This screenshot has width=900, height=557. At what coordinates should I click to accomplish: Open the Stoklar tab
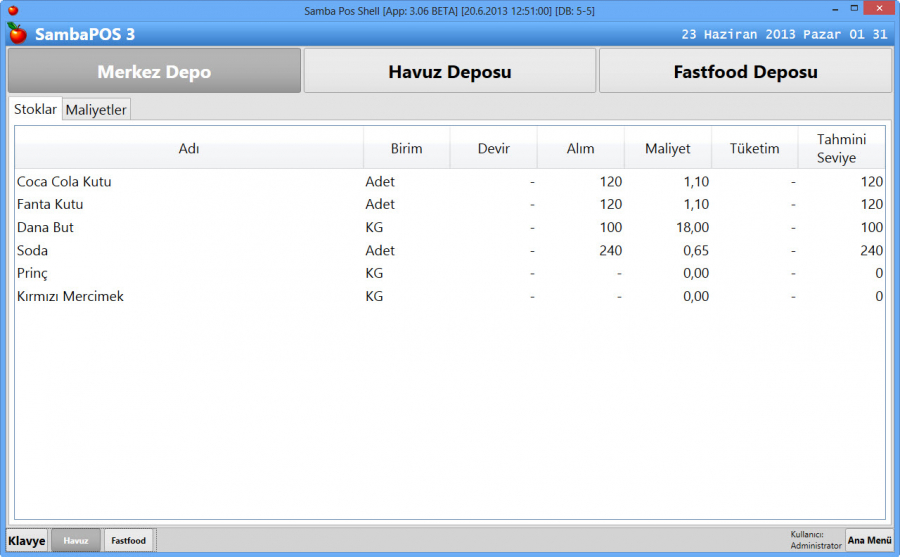pos(35,109)
